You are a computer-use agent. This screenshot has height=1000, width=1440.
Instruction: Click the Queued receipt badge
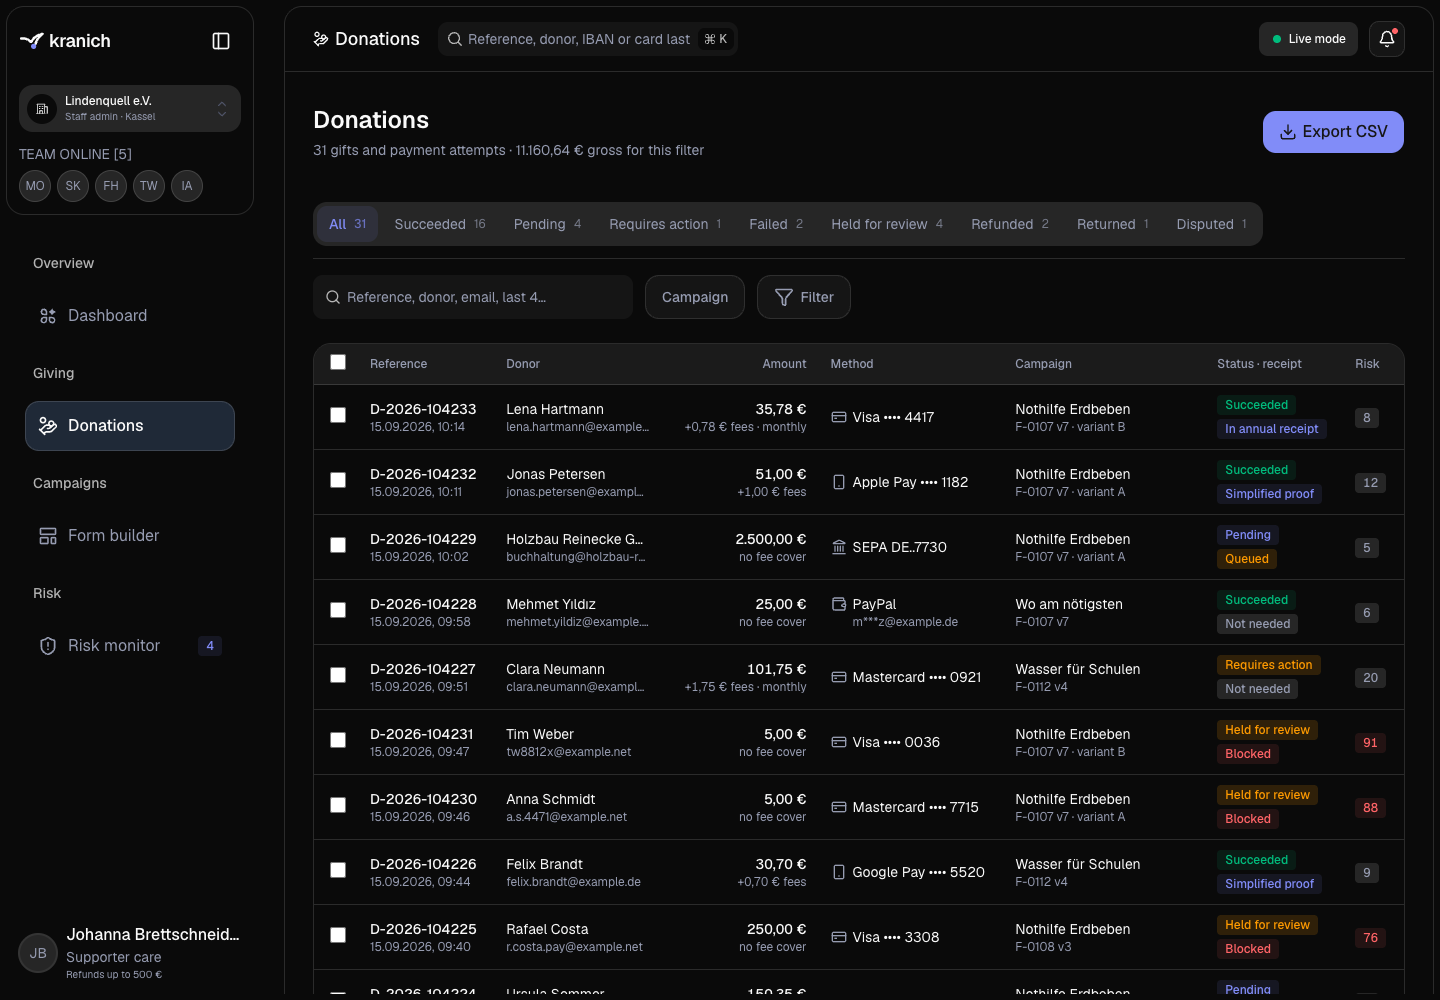point(1247,559)
